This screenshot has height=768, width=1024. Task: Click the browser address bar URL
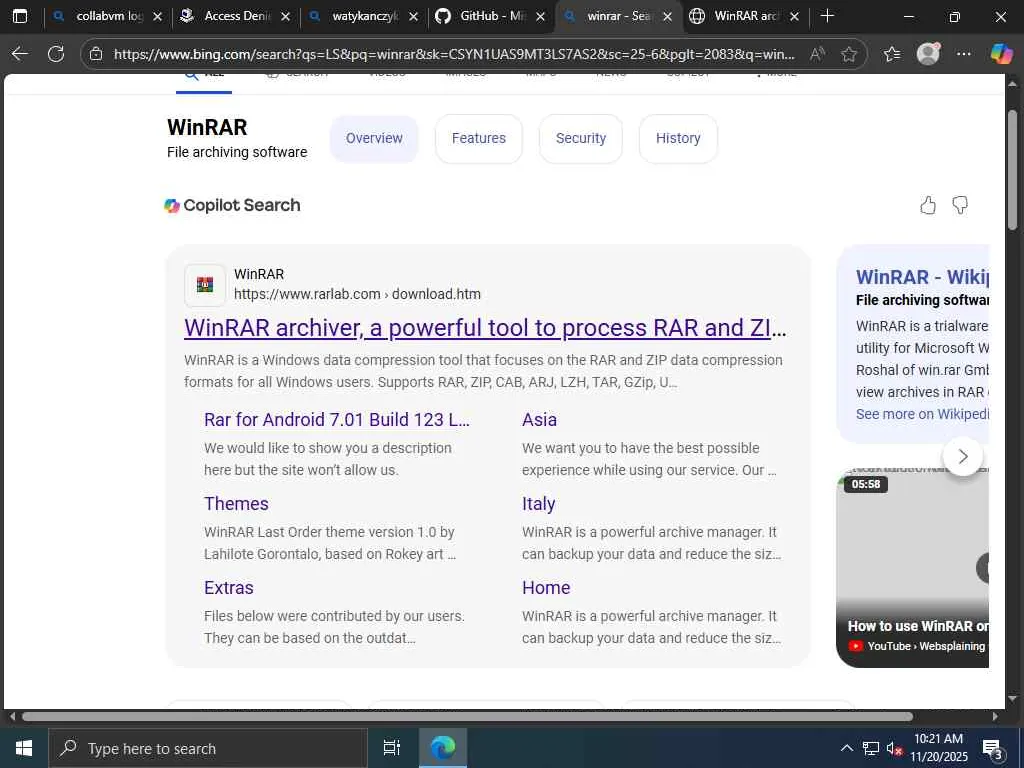click(454, 54)
